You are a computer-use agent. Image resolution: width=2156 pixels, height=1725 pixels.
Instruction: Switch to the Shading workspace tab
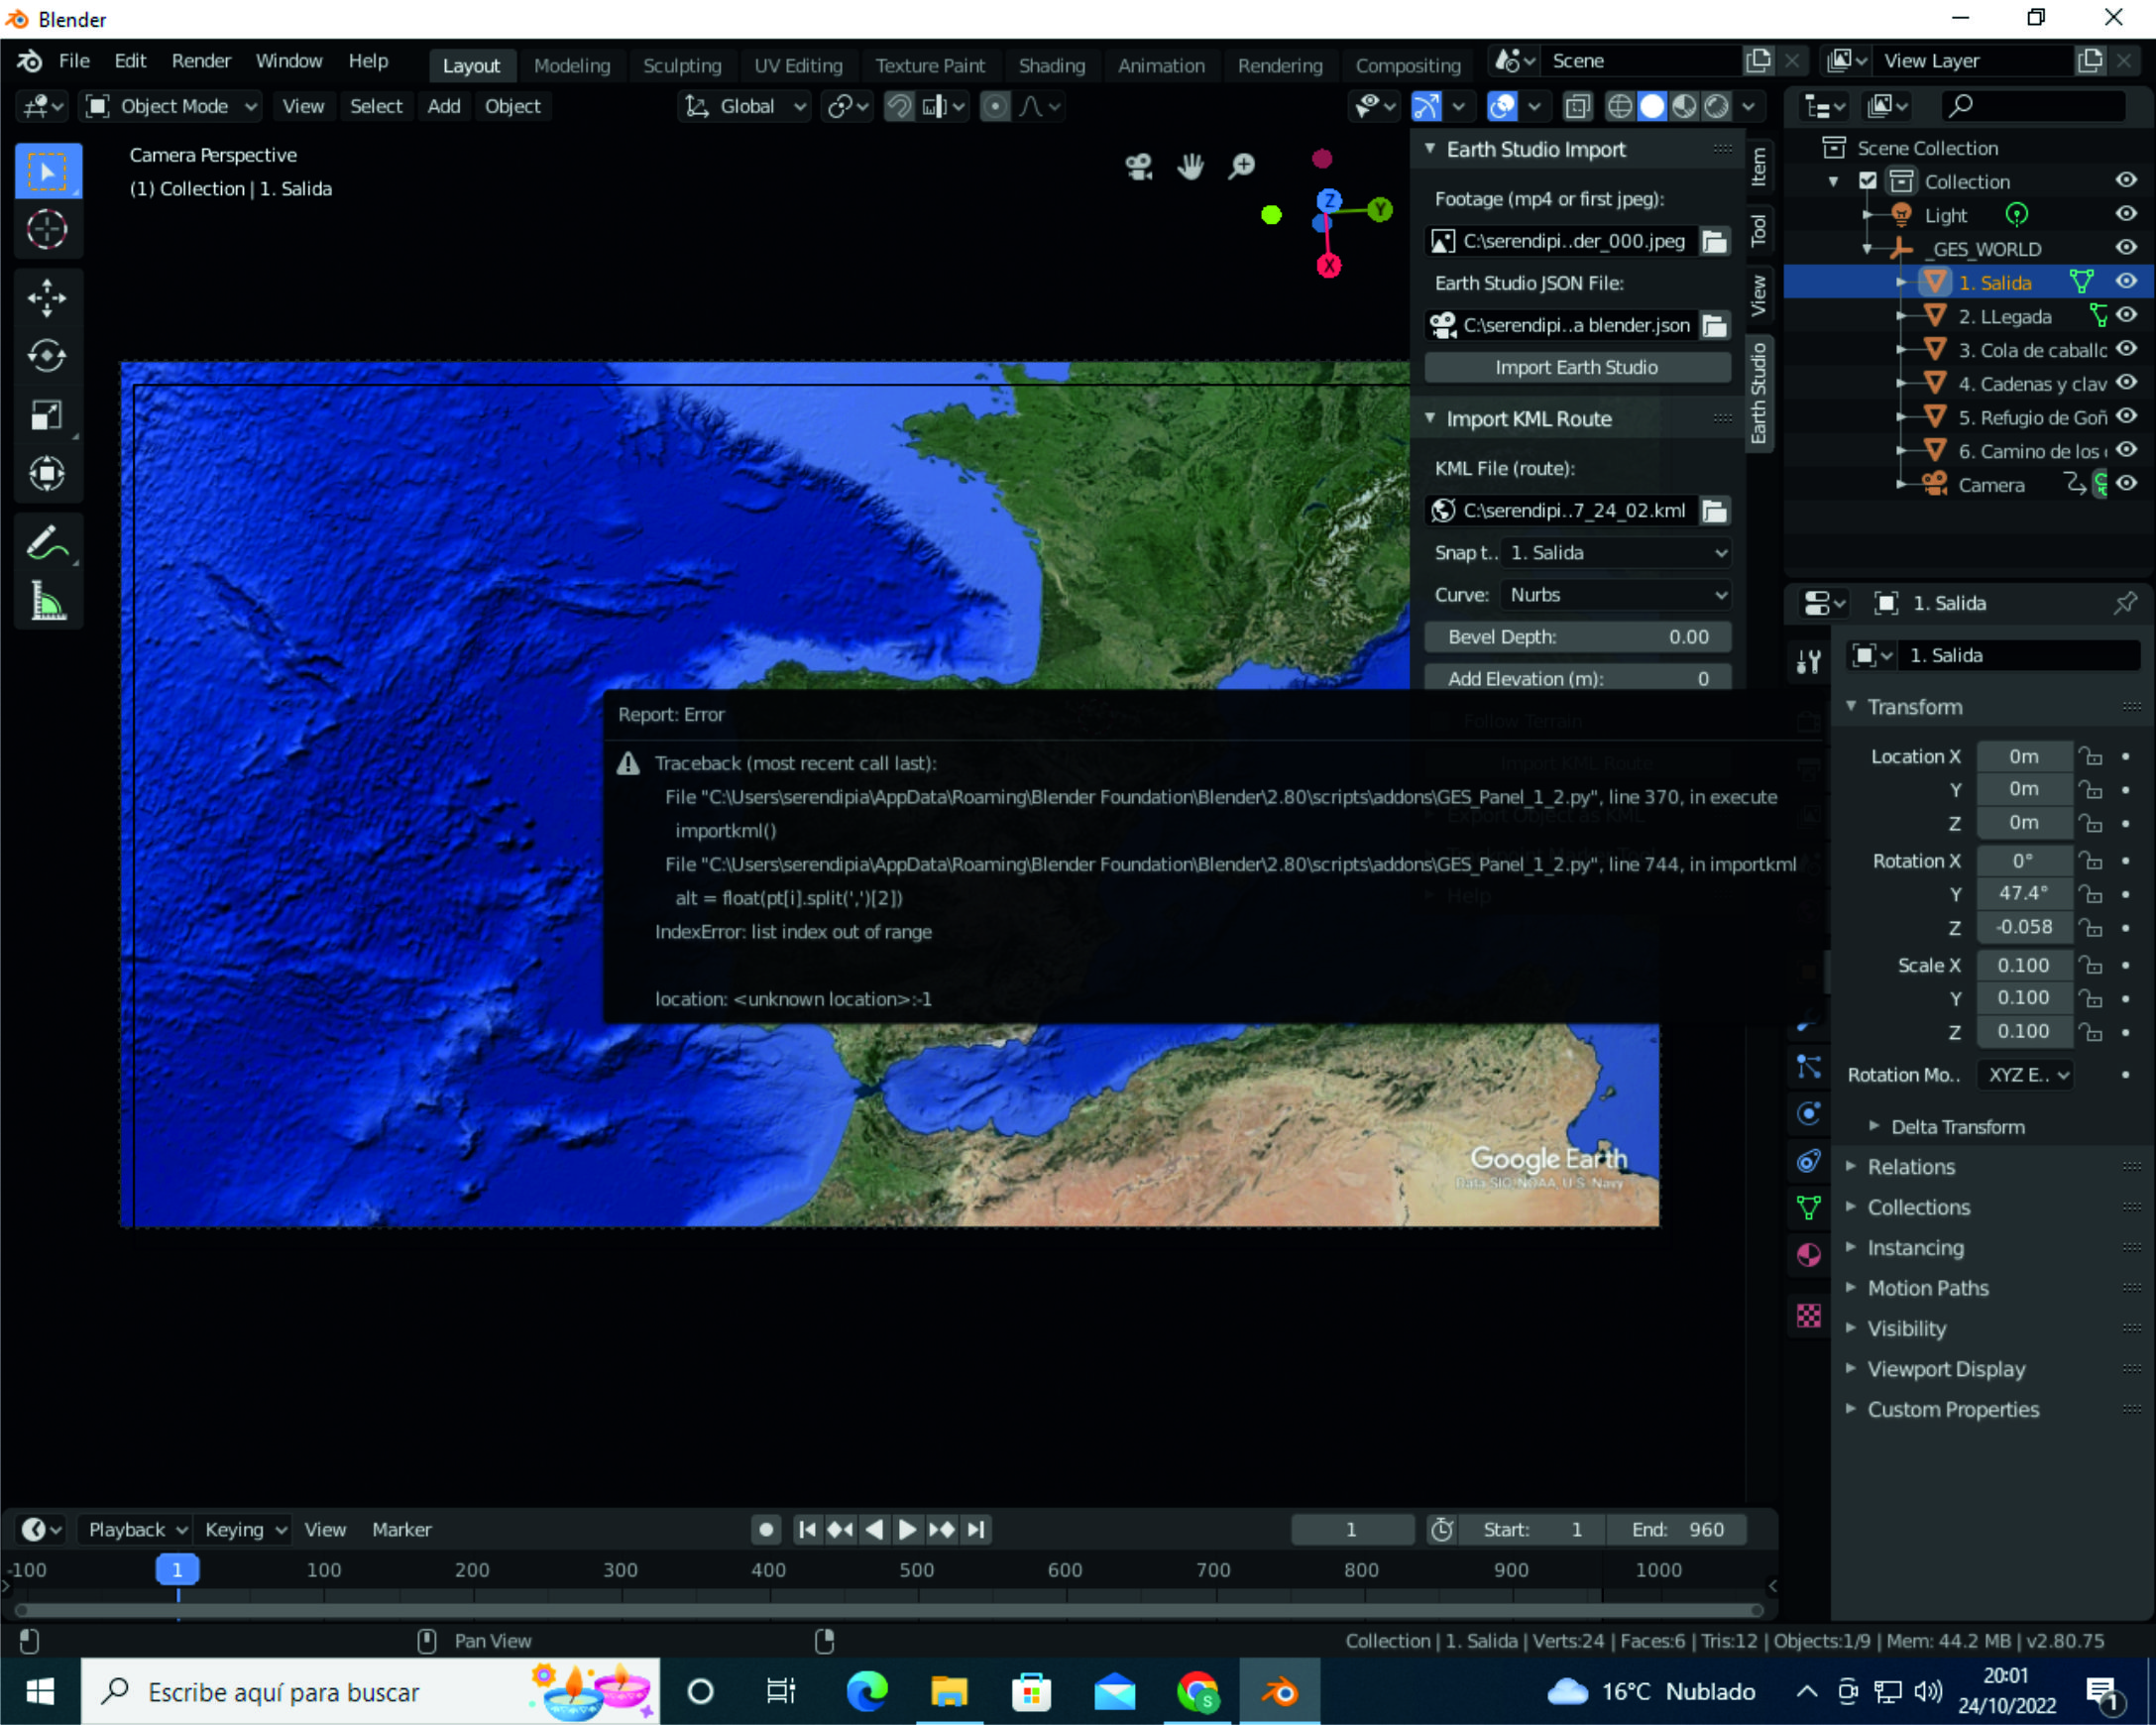1051,66
